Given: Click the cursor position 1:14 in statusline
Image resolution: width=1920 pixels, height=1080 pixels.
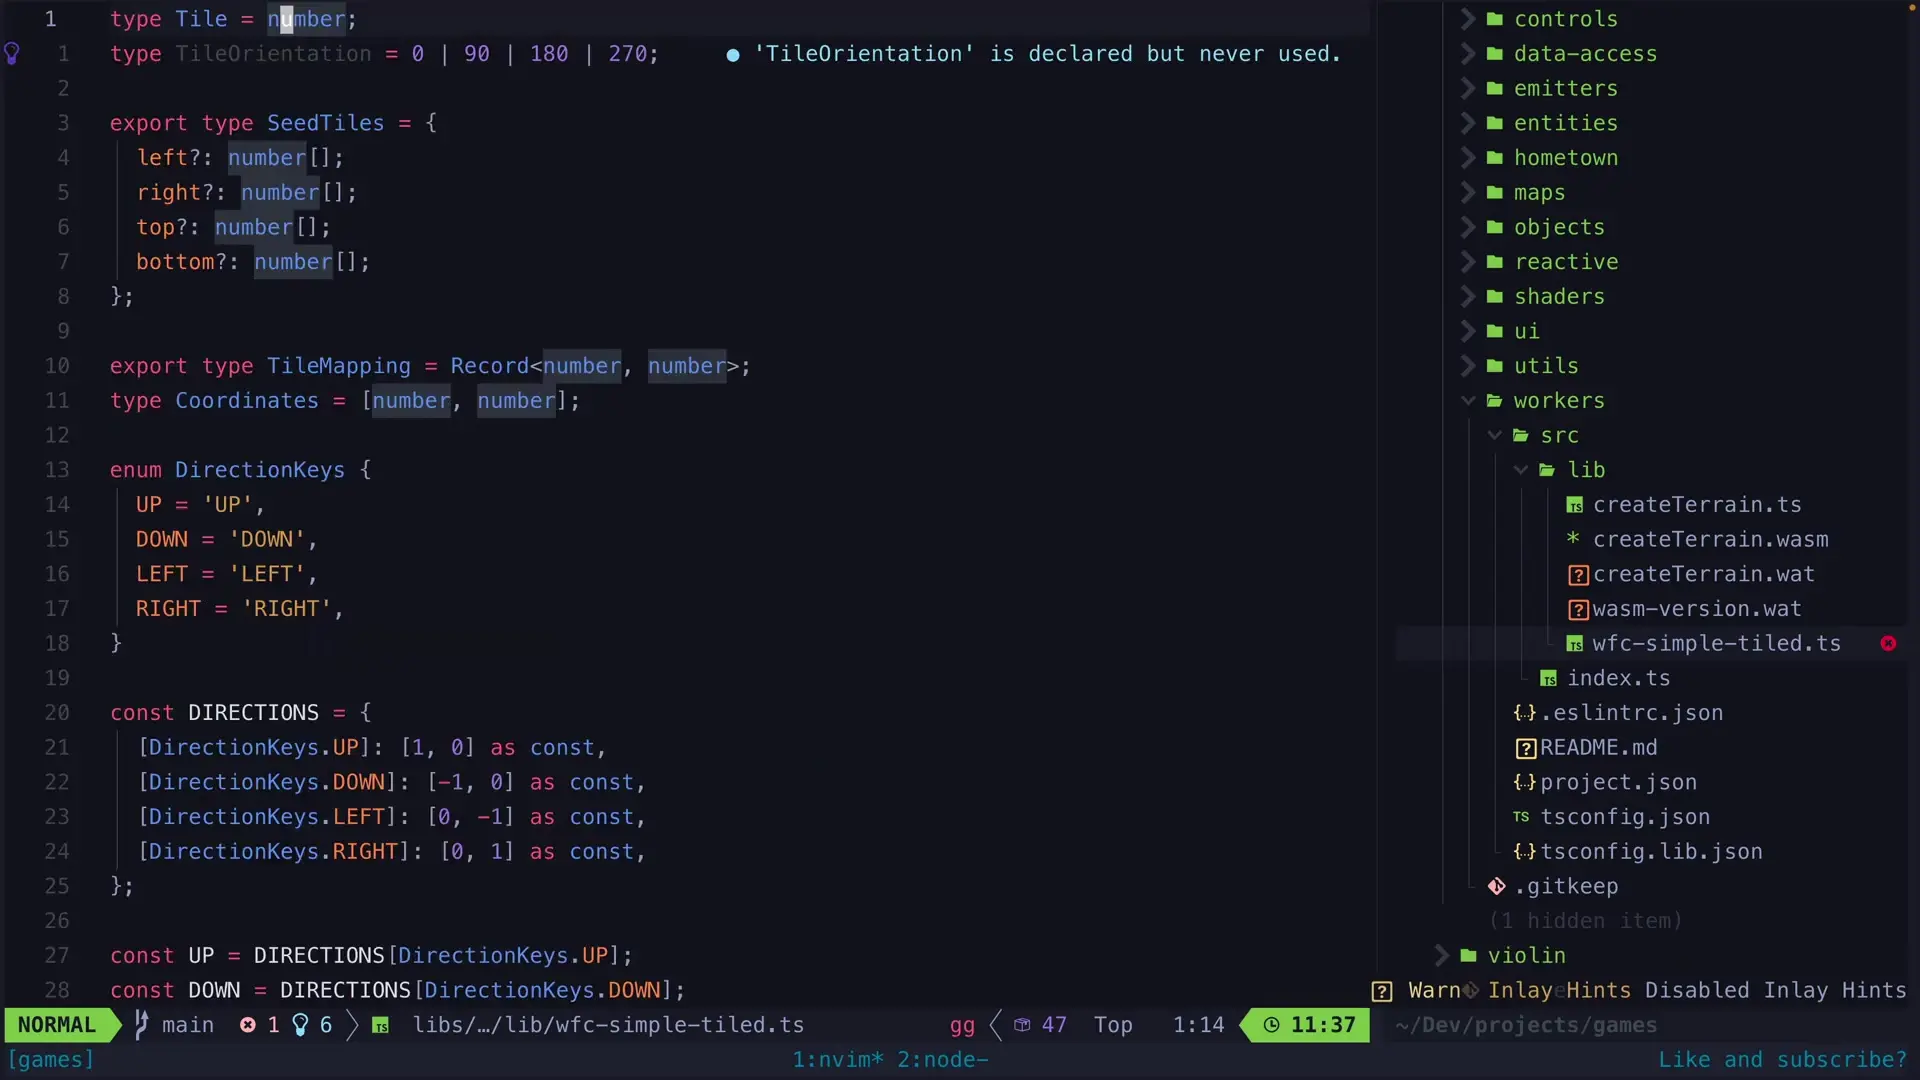Looking at the screenshot, I should pyautogui.click(x=1198, y=1025).
